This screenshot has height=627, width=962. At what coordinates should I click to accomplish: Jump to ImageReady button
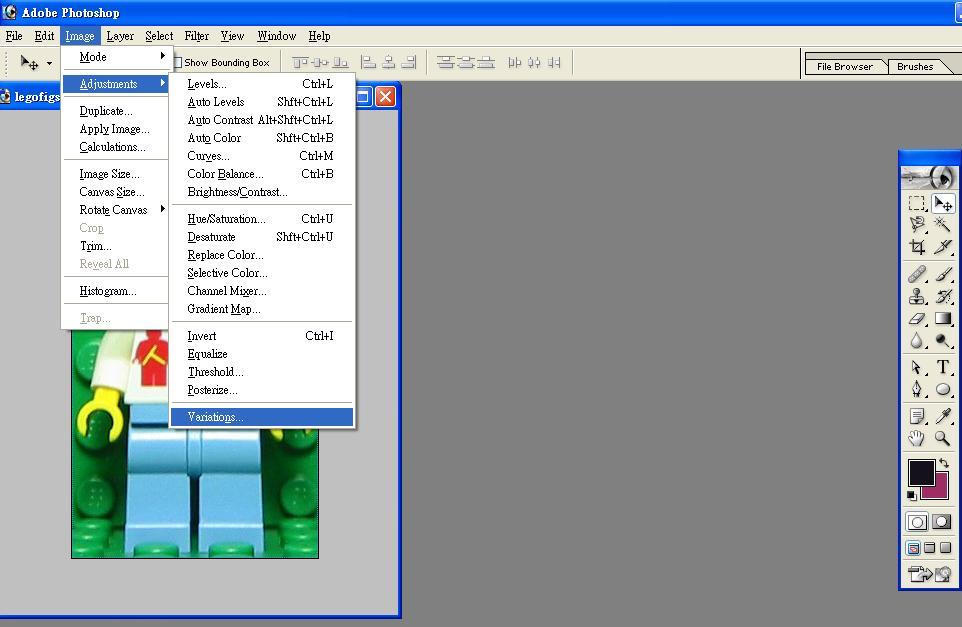point(929,574)
